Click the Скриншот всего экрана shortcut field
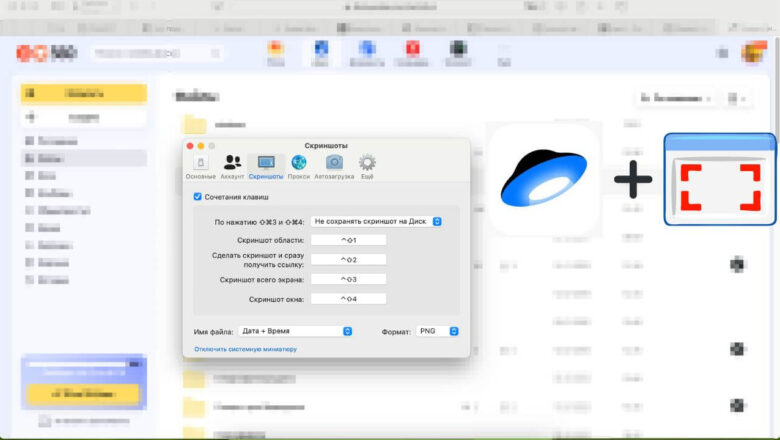Viewport: 780px width, 440px height. tap(349, 279)
